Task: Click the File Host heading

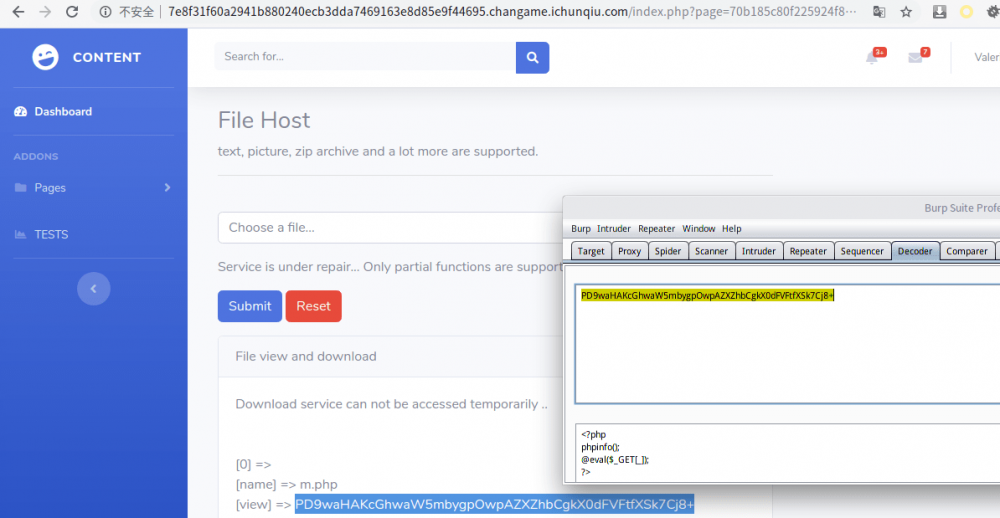Action: click(x=264, y=120)
